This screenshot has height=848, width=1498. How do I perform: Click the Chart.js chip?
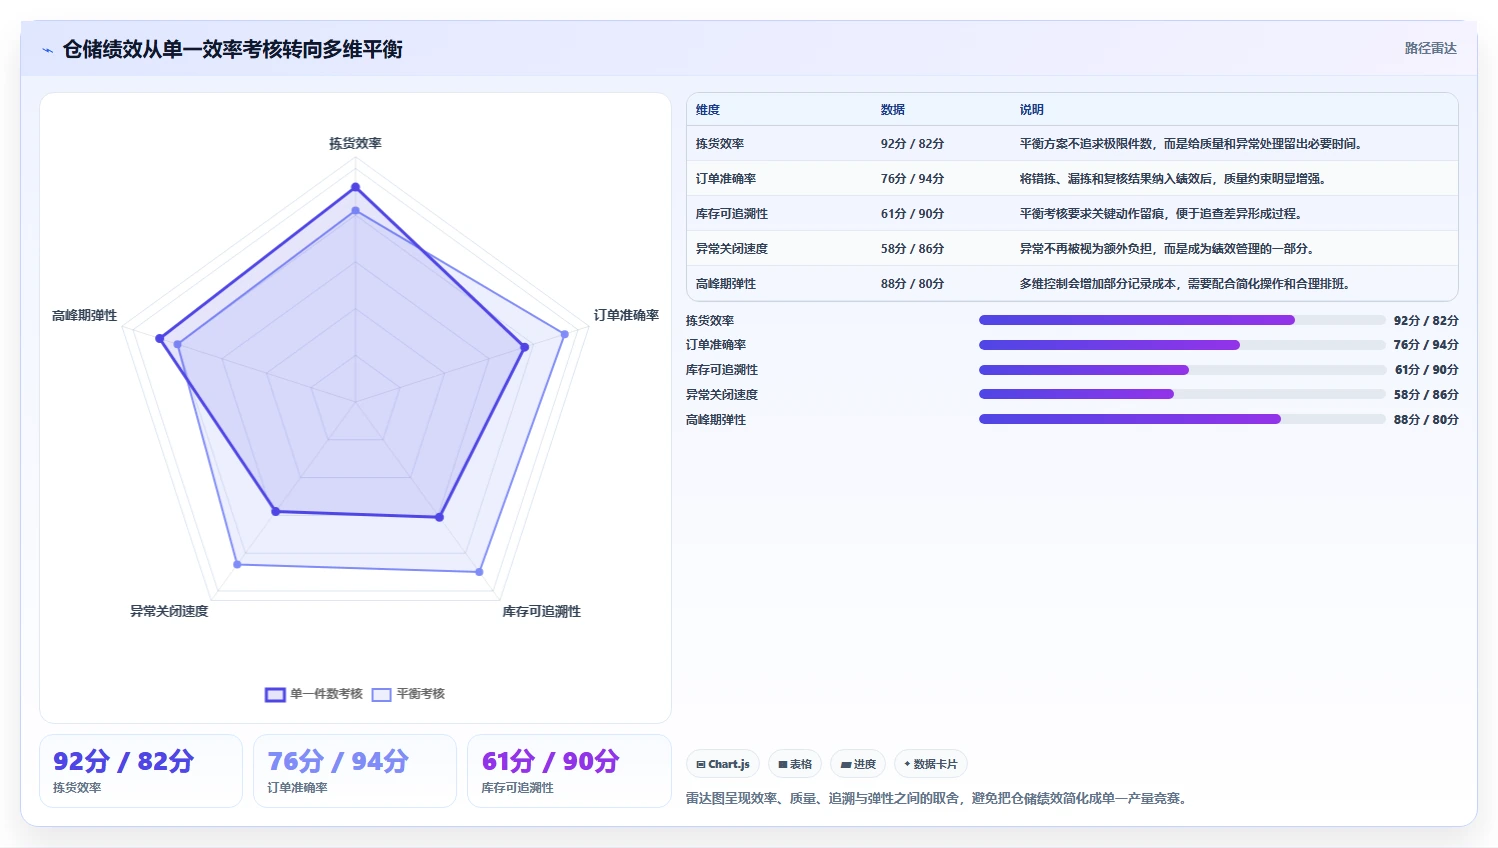[x=723, y=764]
